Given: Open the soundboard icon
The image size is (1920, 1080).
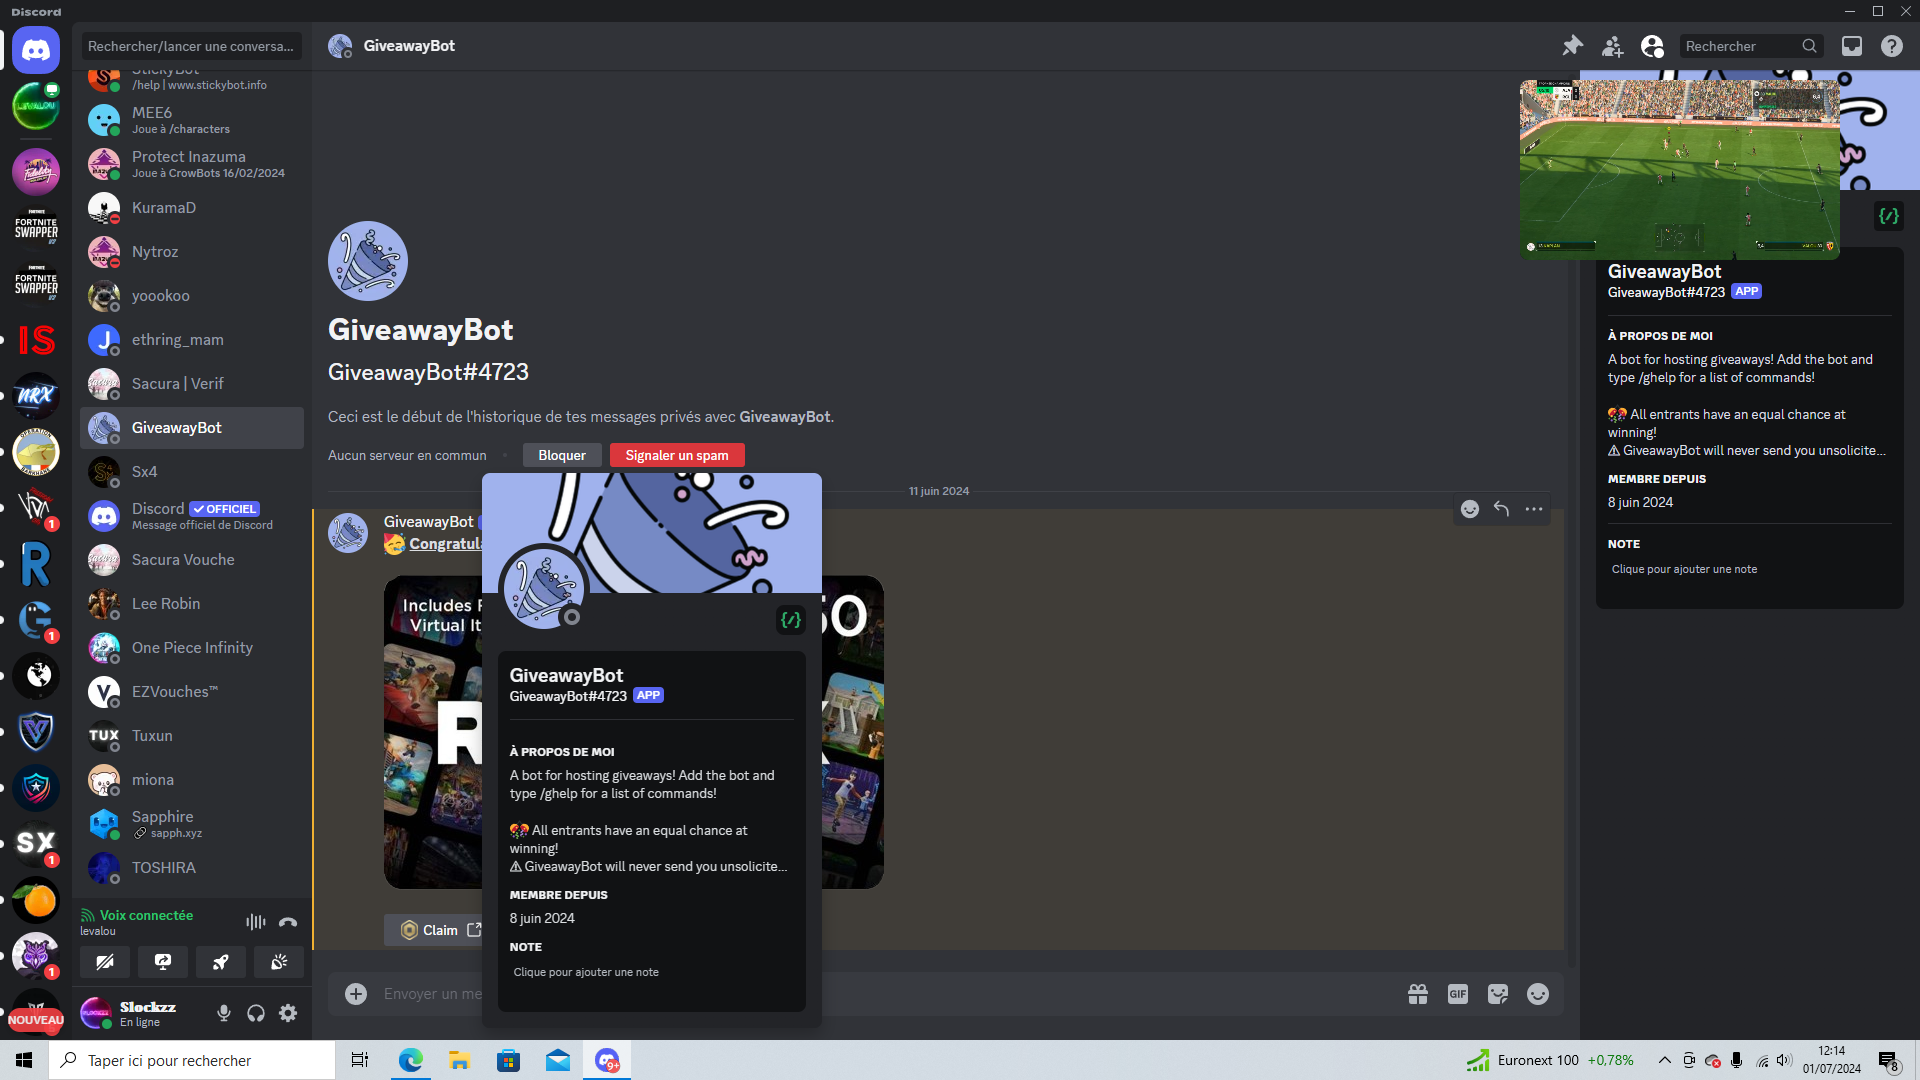Looking at the screenshot, I should click(279, 962).
